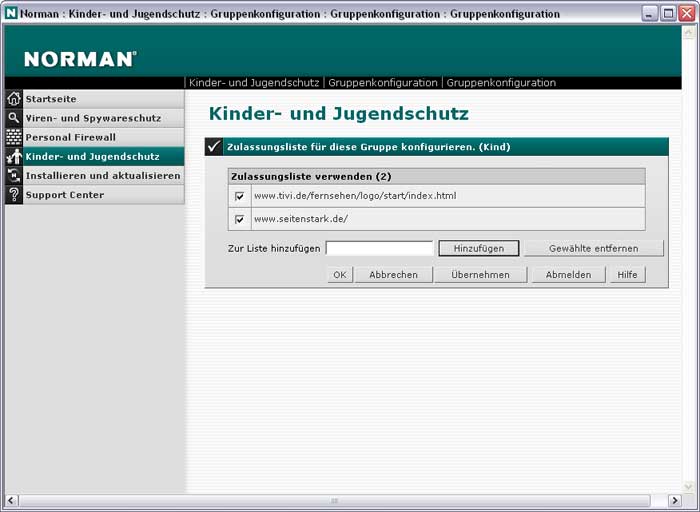
Task: Click the vertical scrollbar up arrow
Action: pyautogui.click(x=688, y=32)
